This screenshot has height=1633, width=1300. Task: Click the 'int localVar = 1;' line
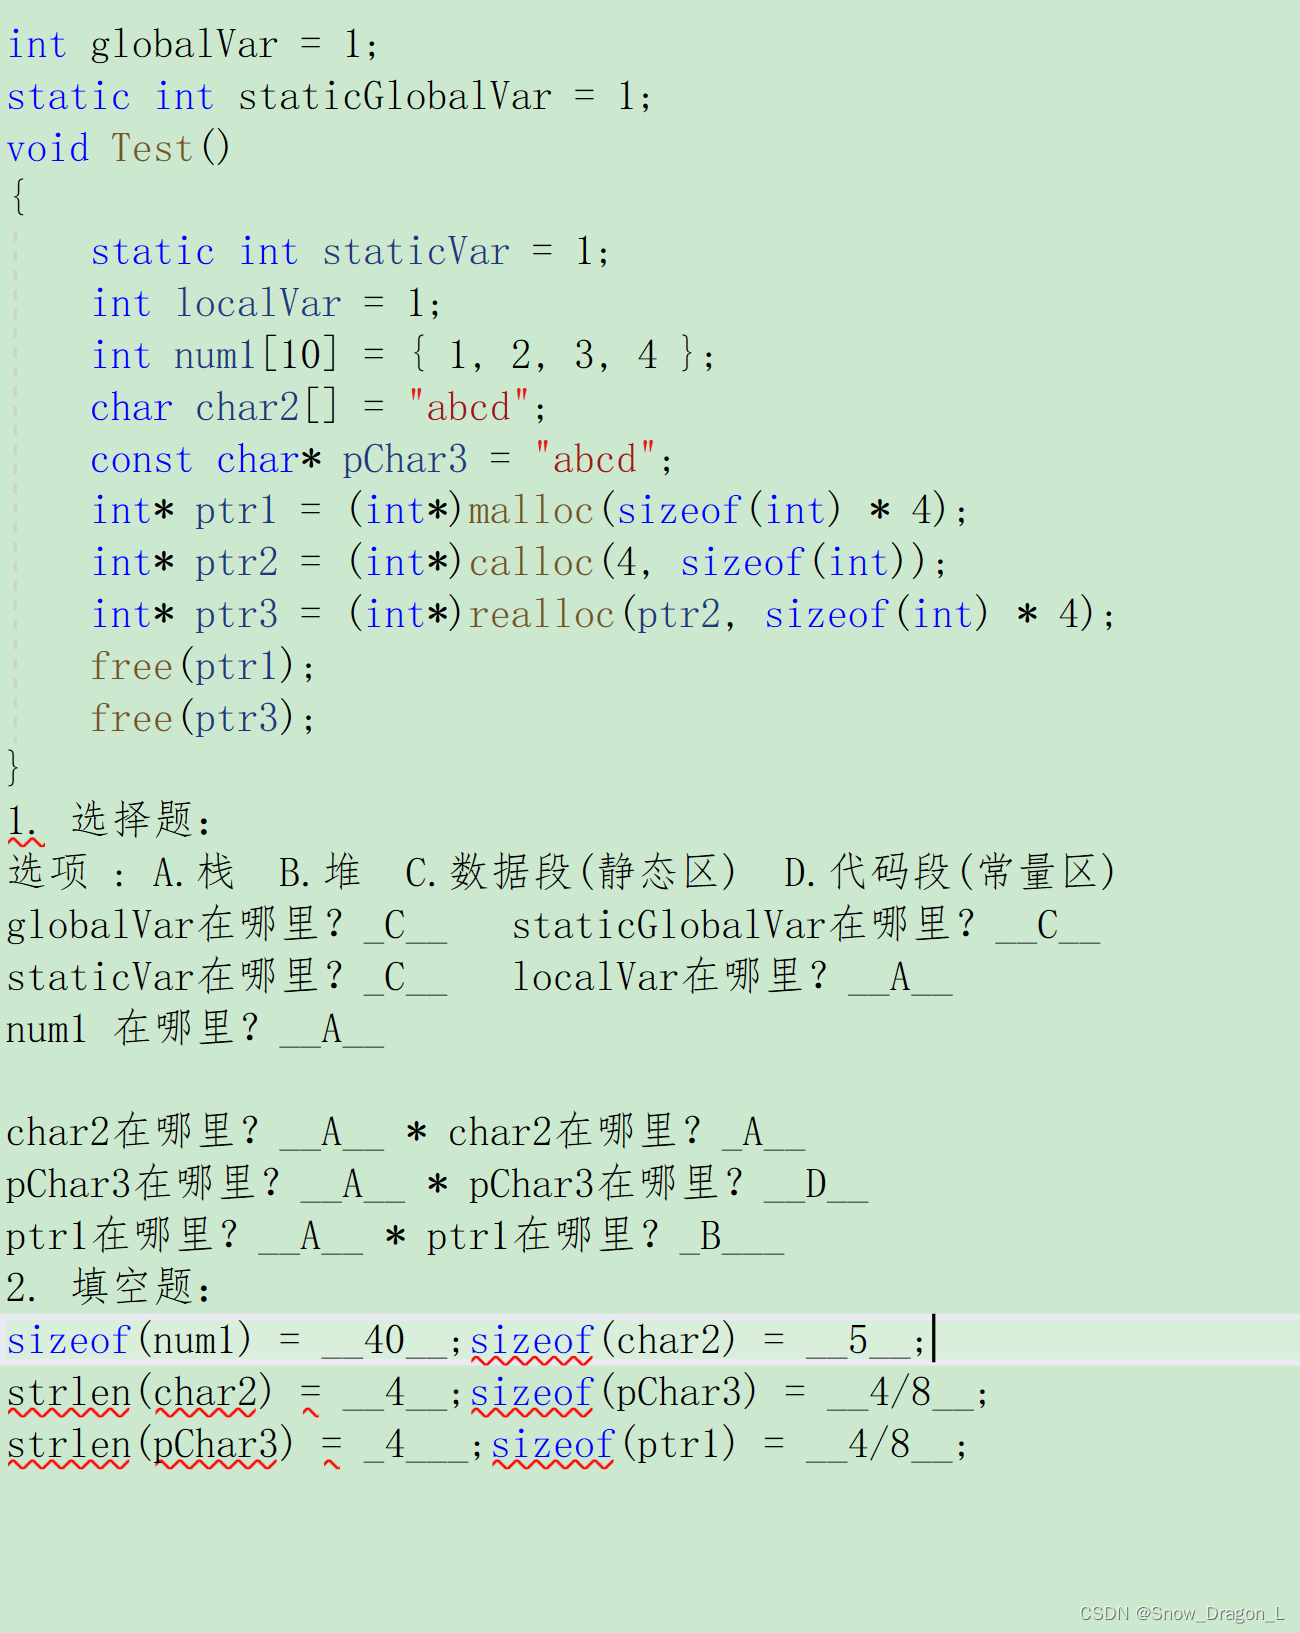[x=265, y=304]
